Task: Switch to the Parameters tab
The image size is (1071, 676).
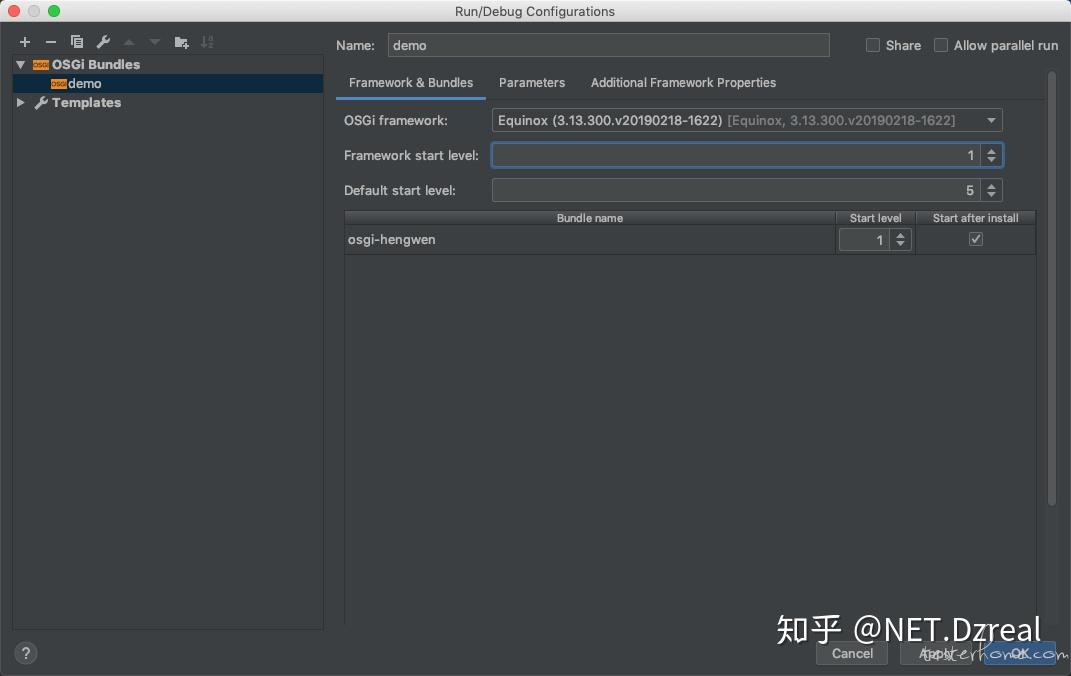Action: (x=532, y=83)
